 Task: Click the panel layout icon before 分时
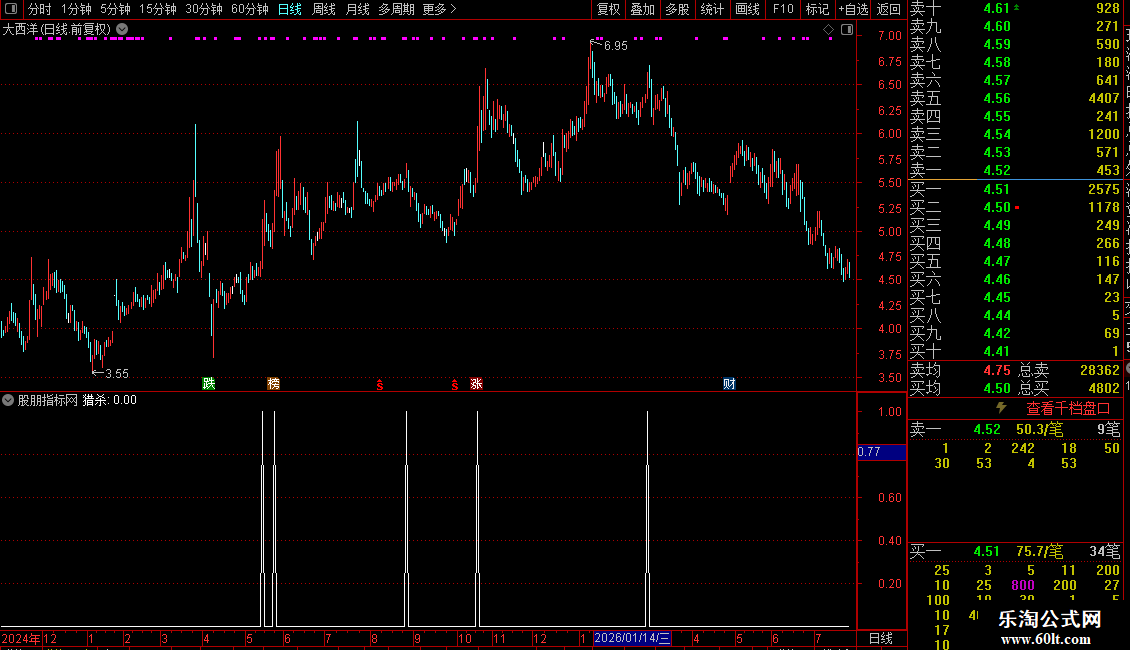click(x=11, y=9)
